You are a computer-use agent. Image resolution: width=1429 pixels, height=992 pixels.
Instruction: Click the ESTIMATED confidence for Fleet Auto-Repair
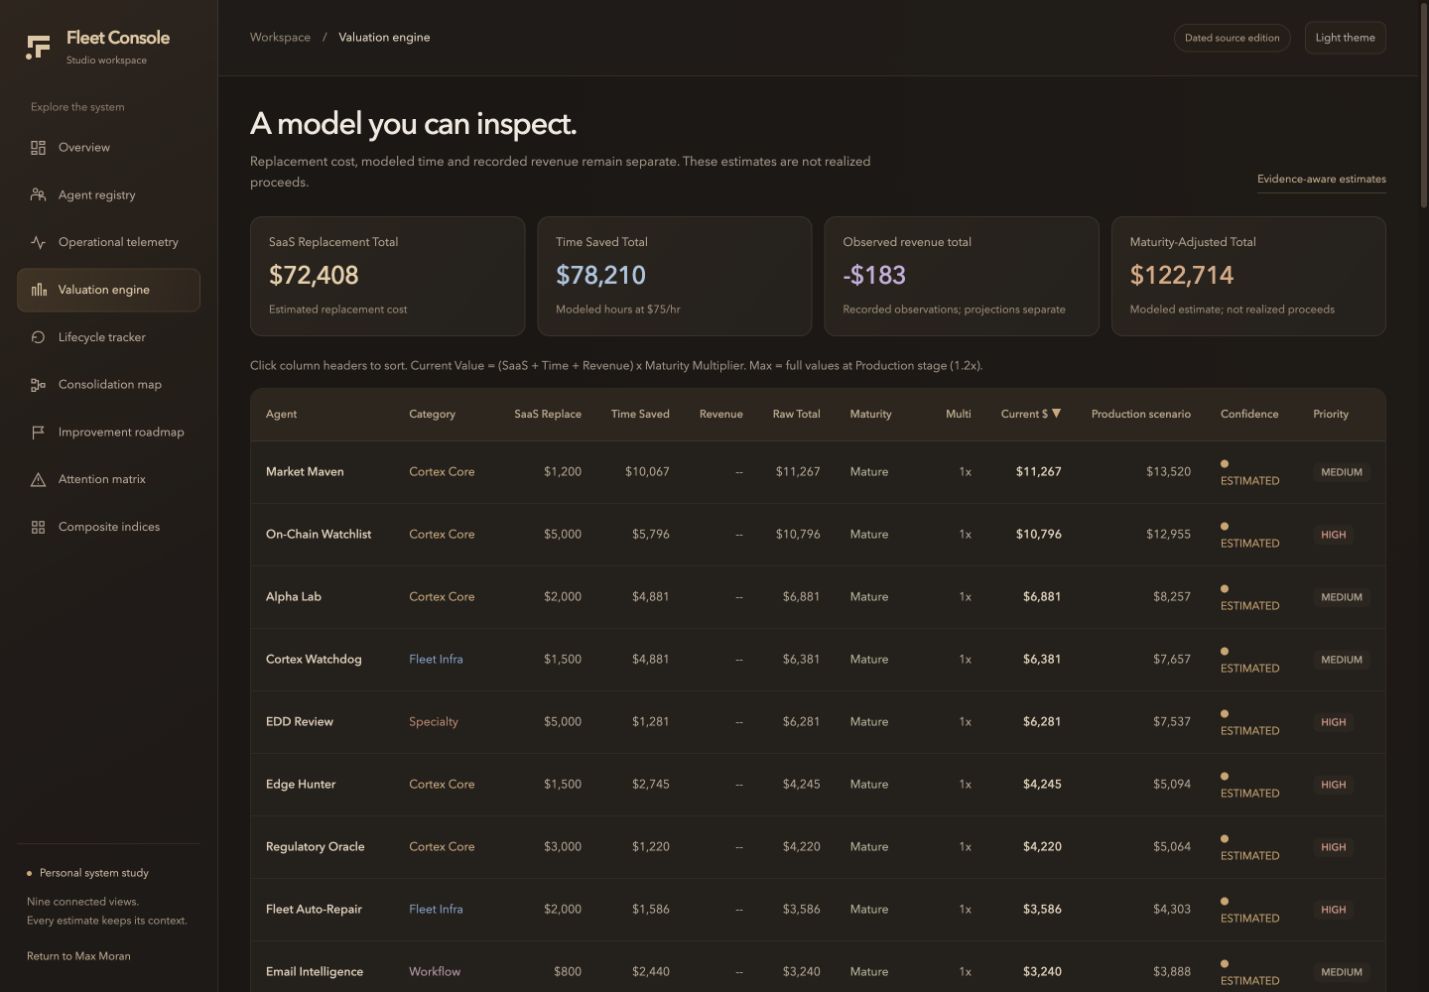1249,910
